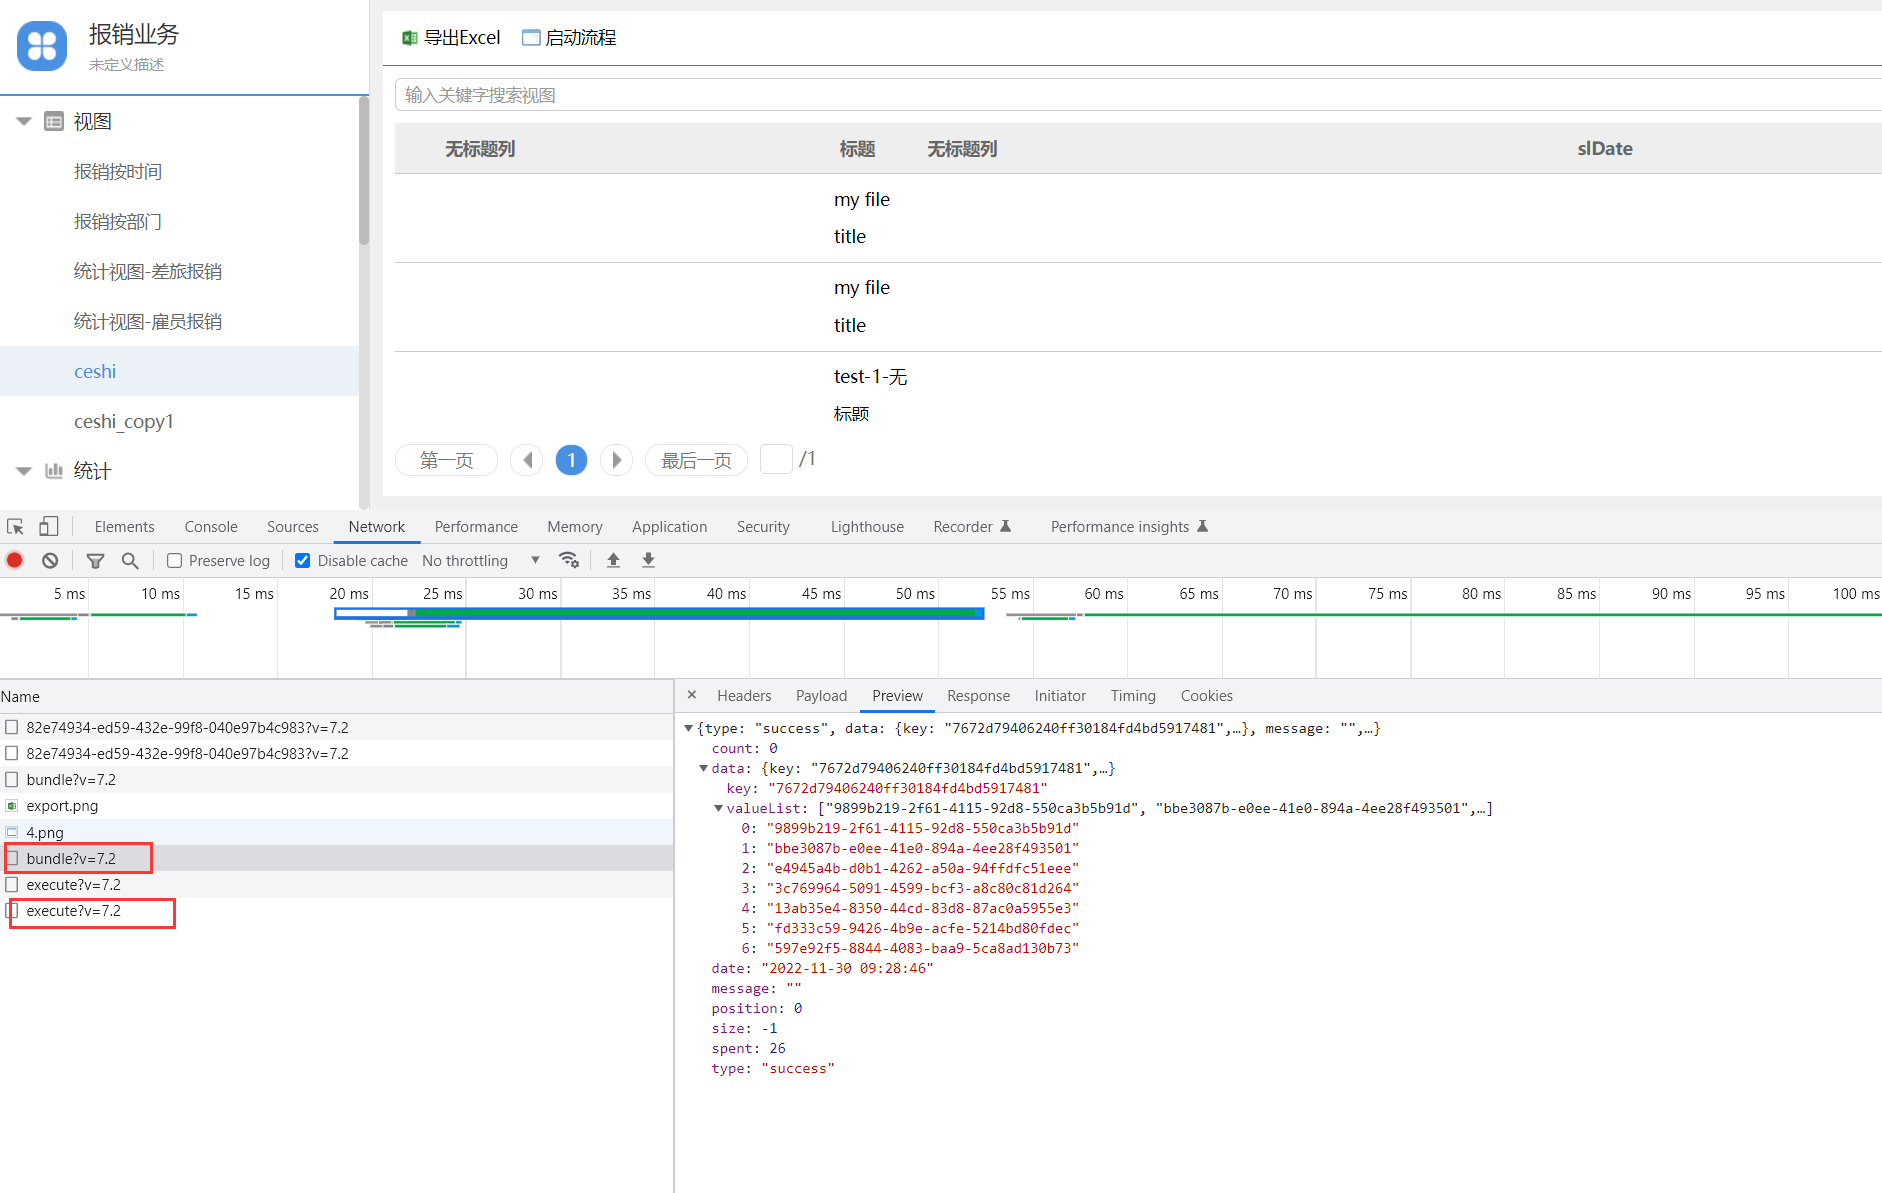Switch to the Console tab

pos(210,527)
